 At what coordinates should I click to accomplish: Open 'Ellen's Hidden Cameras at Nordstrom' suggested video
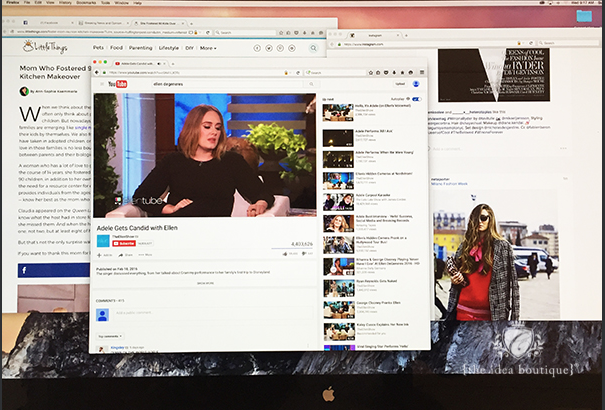(372, 180)
